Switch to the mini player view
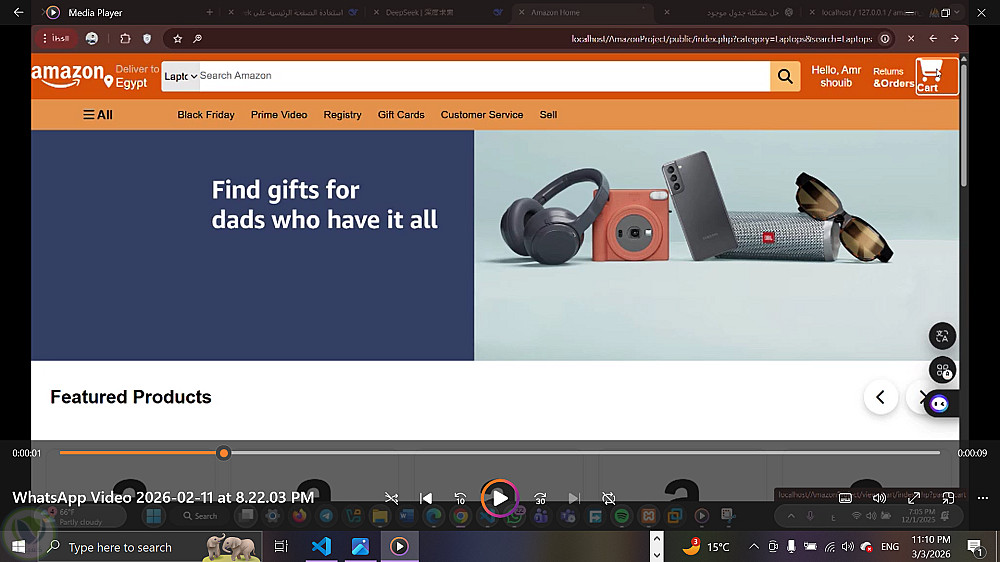 pyautogui.click(x=948, y=498)
